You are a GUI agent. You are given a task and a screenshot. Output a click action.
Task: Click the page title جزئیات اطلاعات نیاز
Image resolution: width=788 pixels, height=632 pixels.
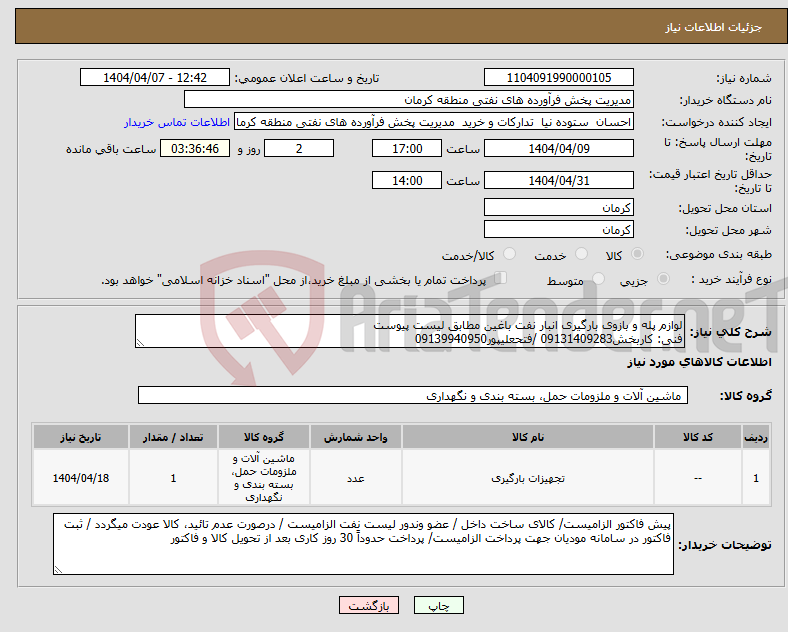[714, 27]
